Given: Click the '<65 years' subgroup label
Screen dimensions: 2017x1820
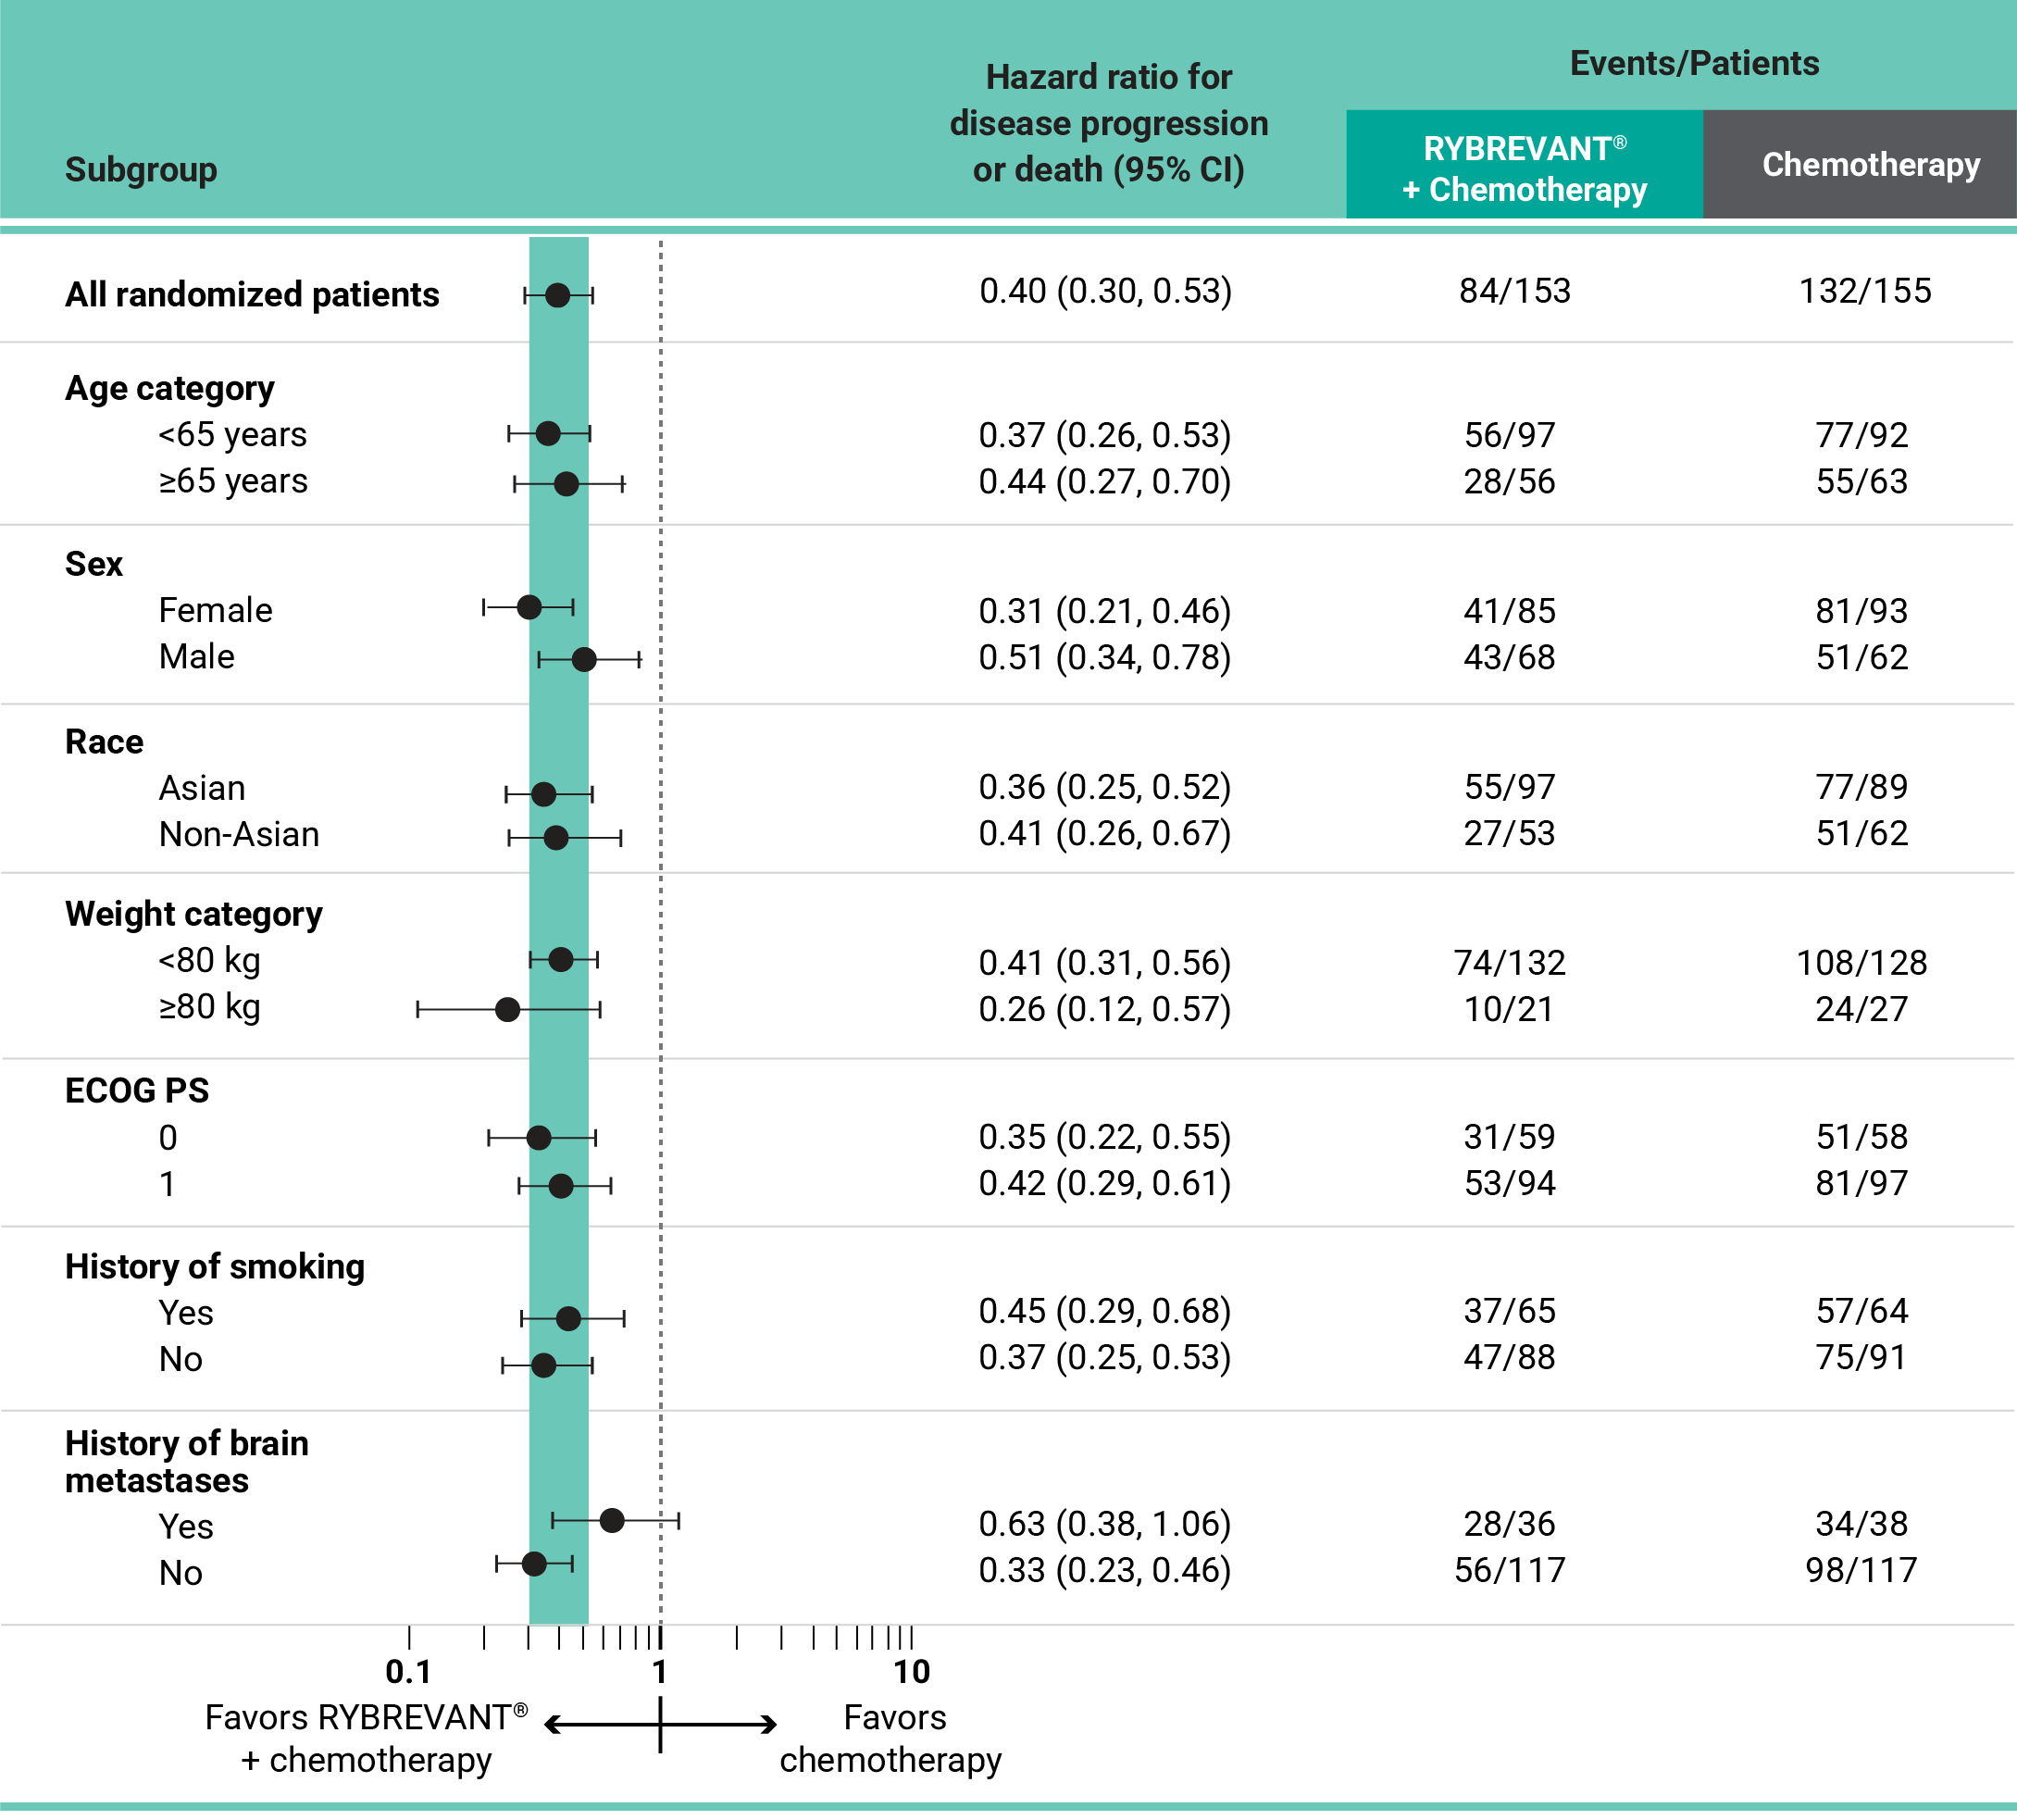Looking at the screenshot, I should click(x=233, y=435).
